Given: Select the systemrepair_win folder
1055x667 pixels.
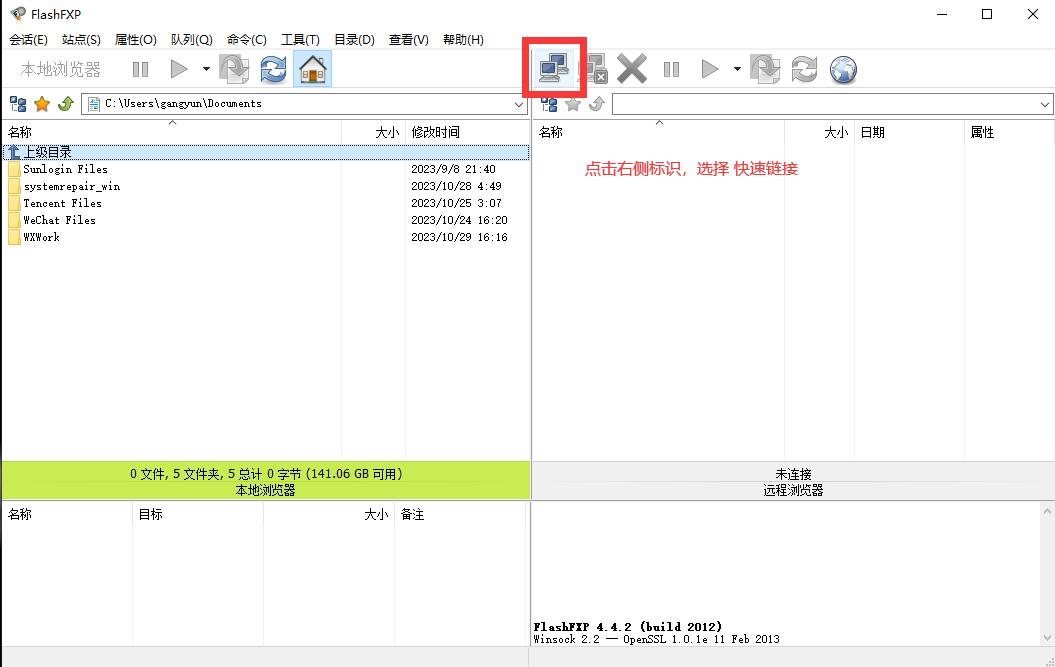Looking at the screenshot, I should pyautogui.click(x=71, y=186).
